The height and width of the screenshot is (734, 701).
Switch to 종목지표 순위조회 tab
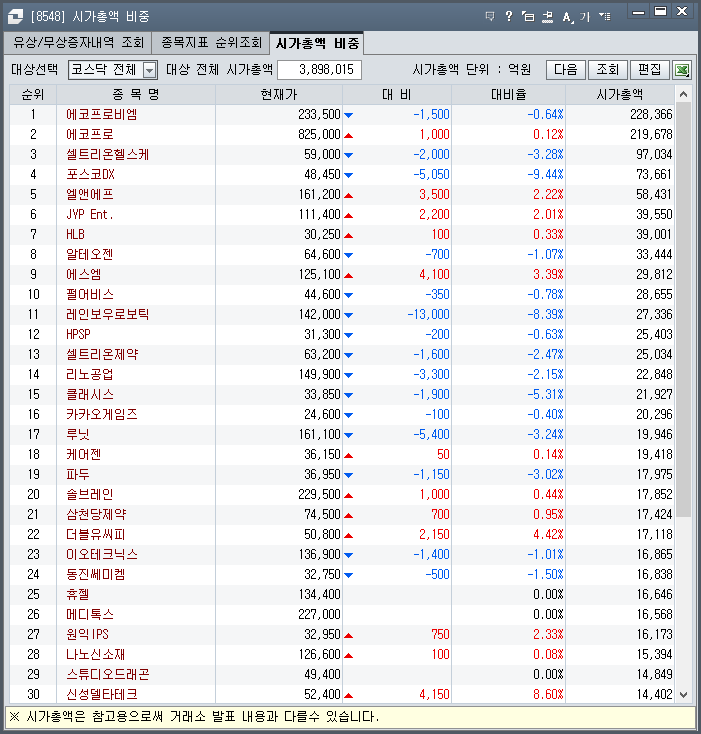point(212,43)
